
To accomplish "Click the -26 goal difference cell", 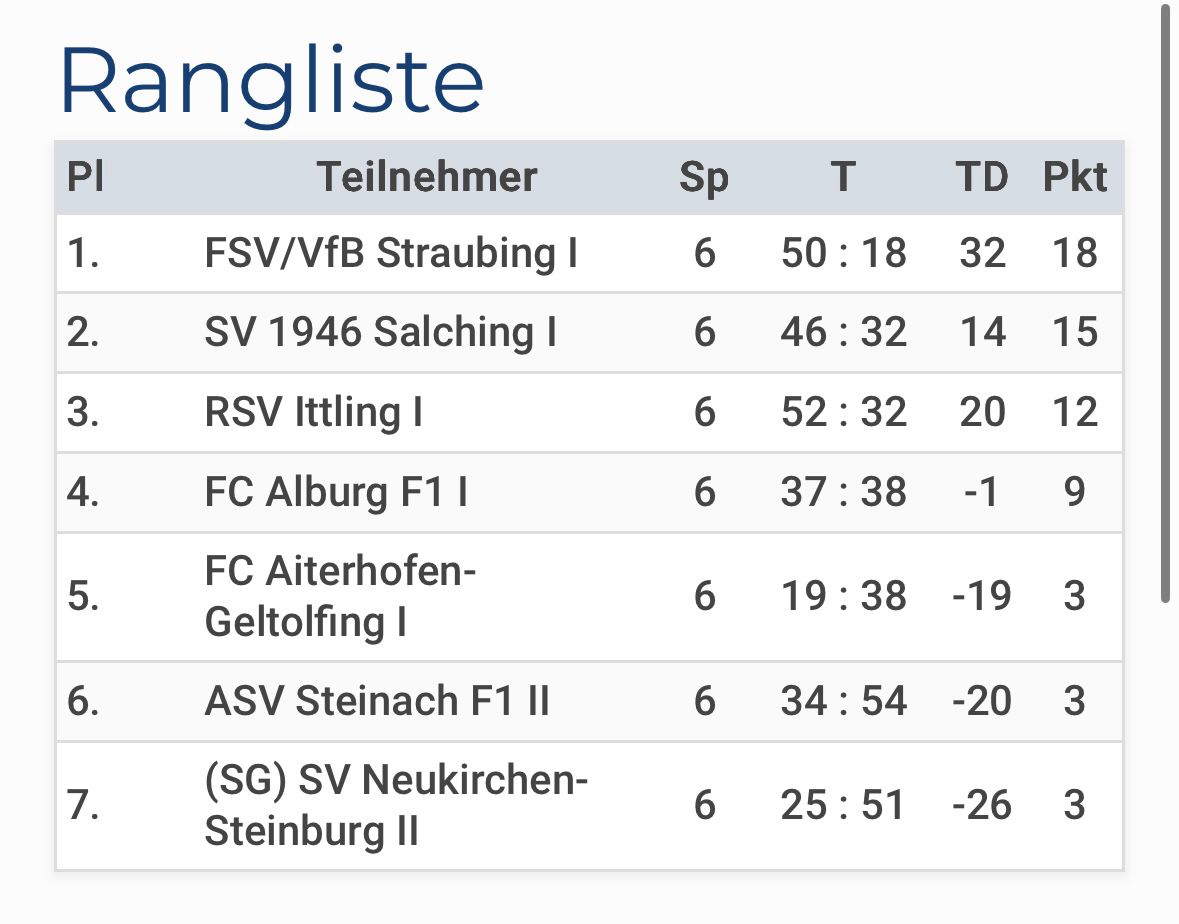I will (981, 805).
